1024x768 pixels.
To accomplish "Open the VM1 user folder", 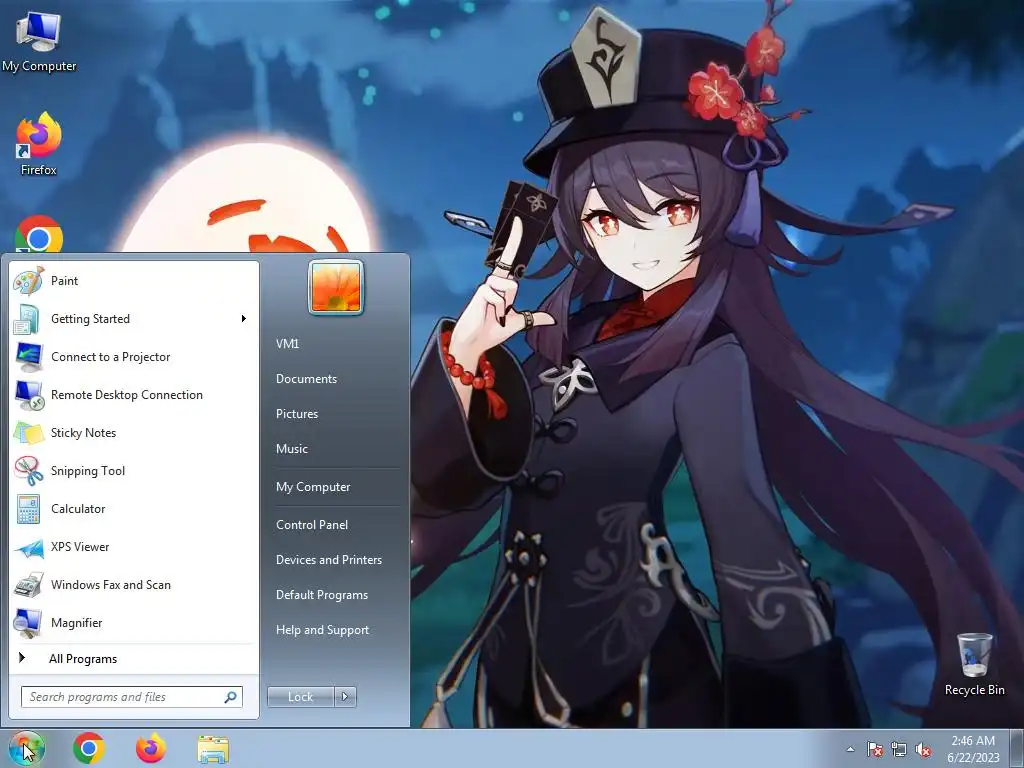I will point(287,344).
